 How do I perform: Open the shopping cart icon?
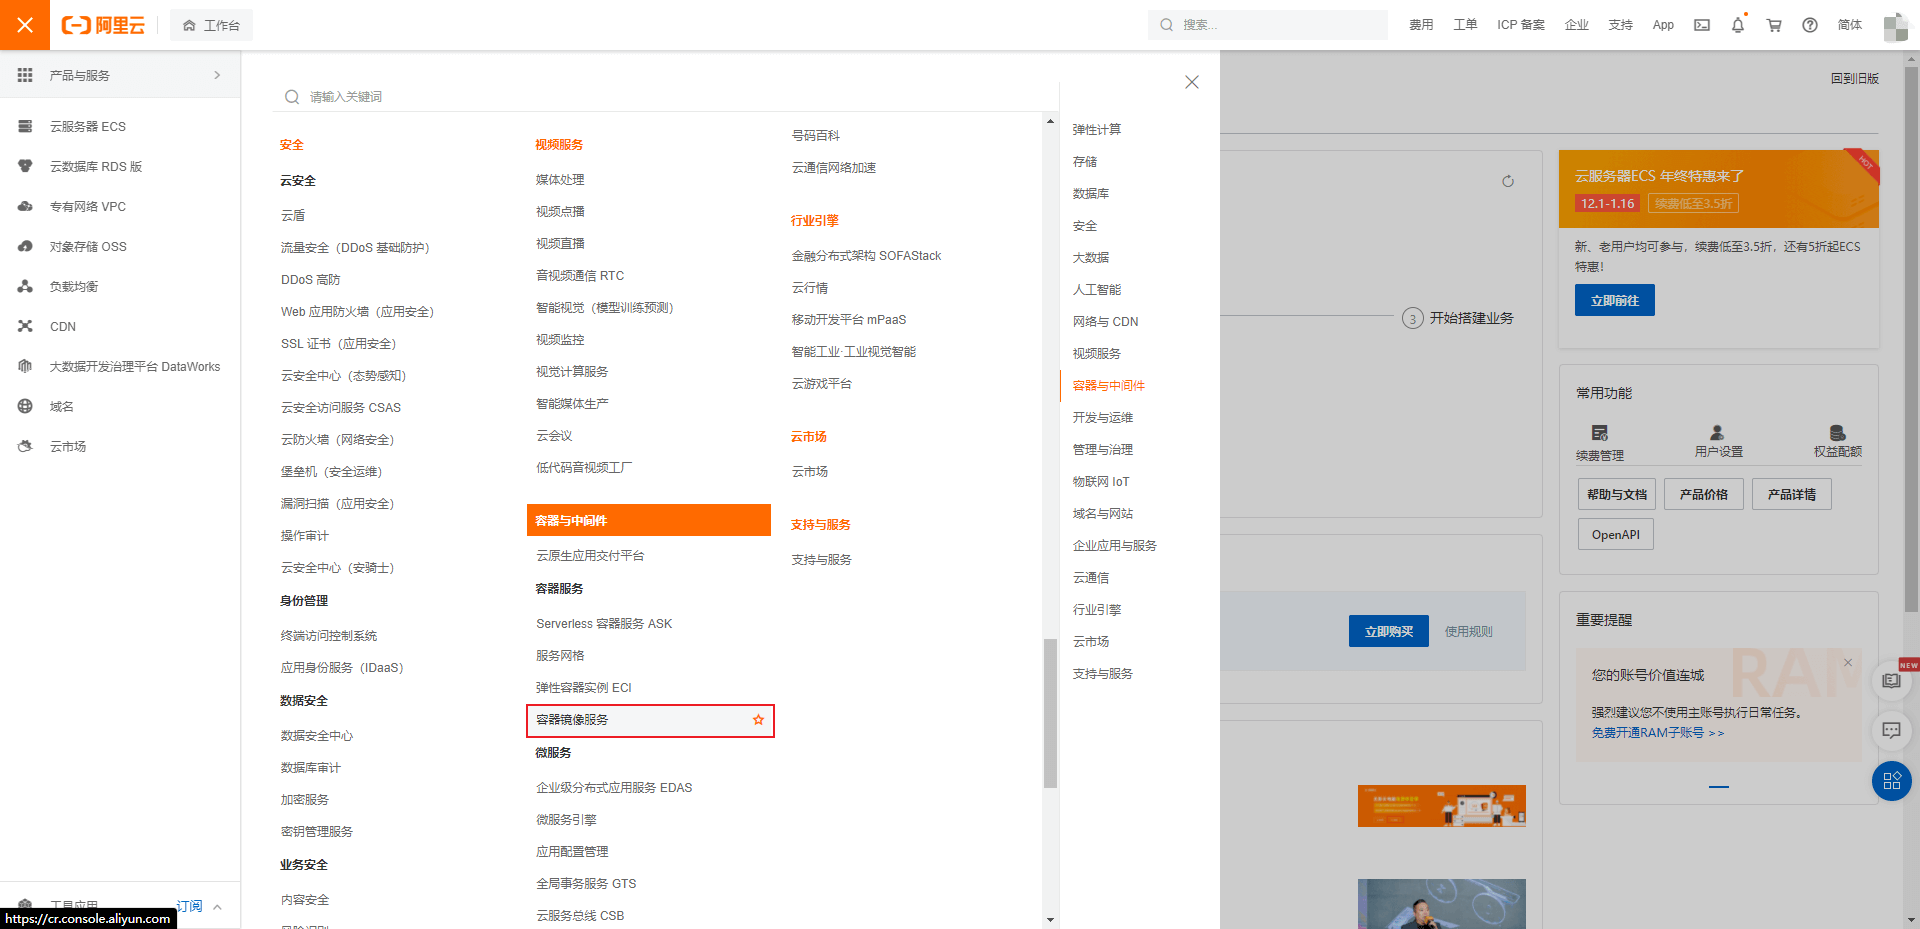click(1774, 25)
